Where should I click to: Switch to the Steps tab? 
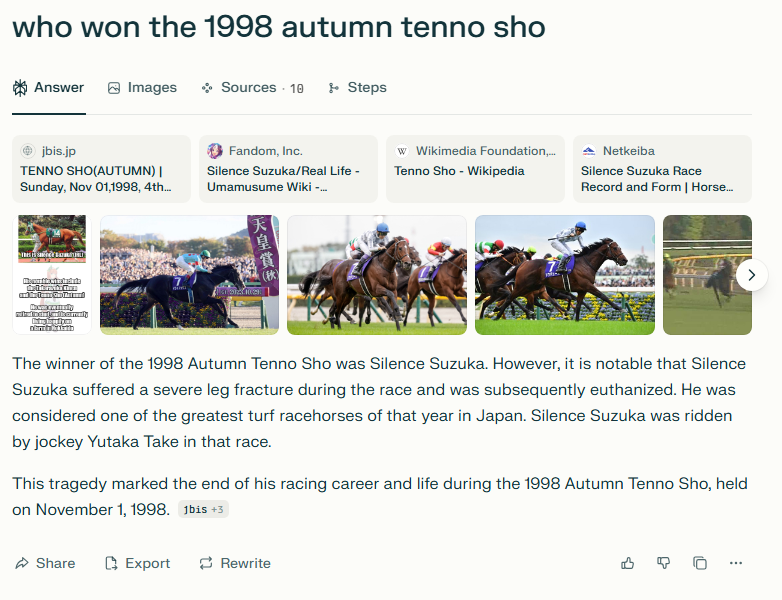[357, 88]
